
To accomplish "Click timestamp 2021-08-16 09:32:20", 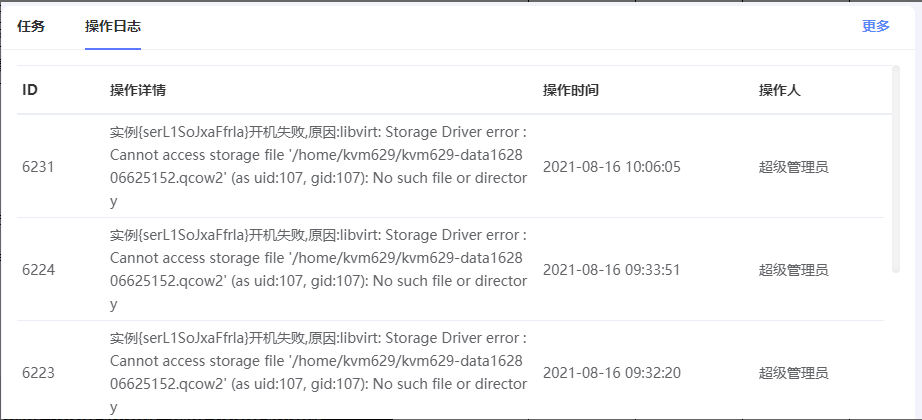I will [x=612, y=373].
